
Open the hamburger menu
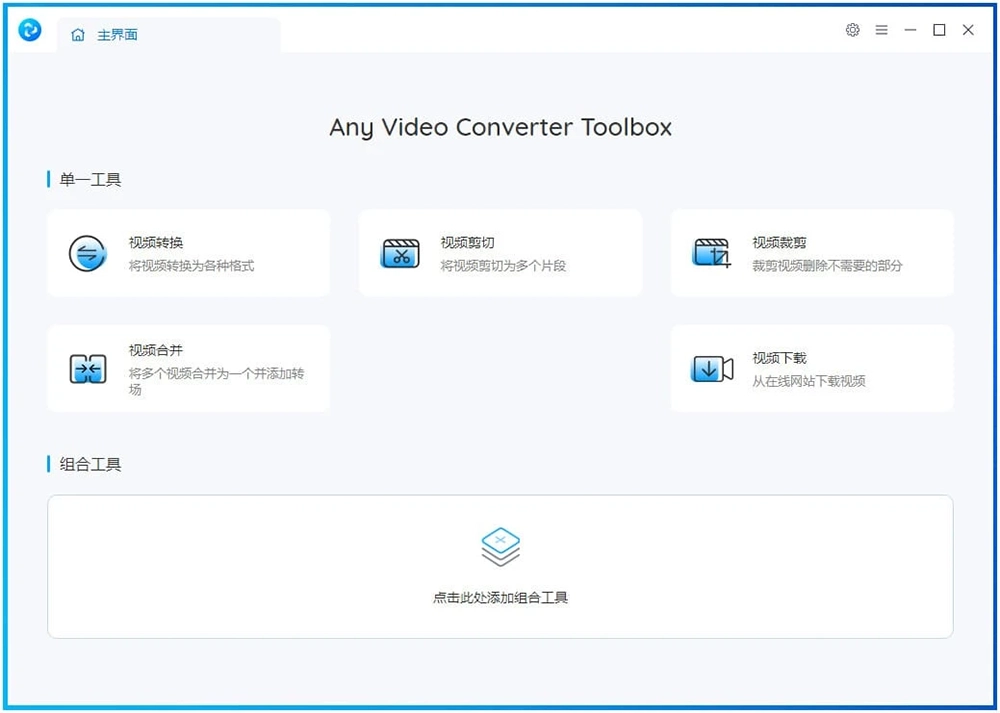pos(881,30)
